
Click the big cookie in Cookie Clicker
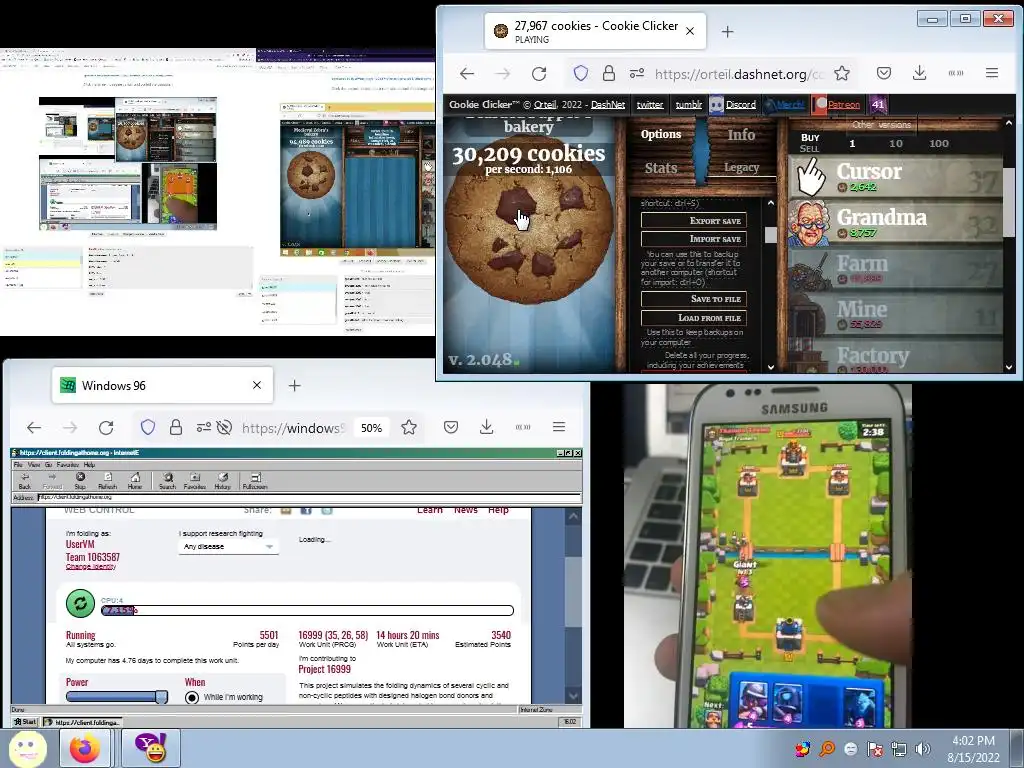click(x=529, y=223)
